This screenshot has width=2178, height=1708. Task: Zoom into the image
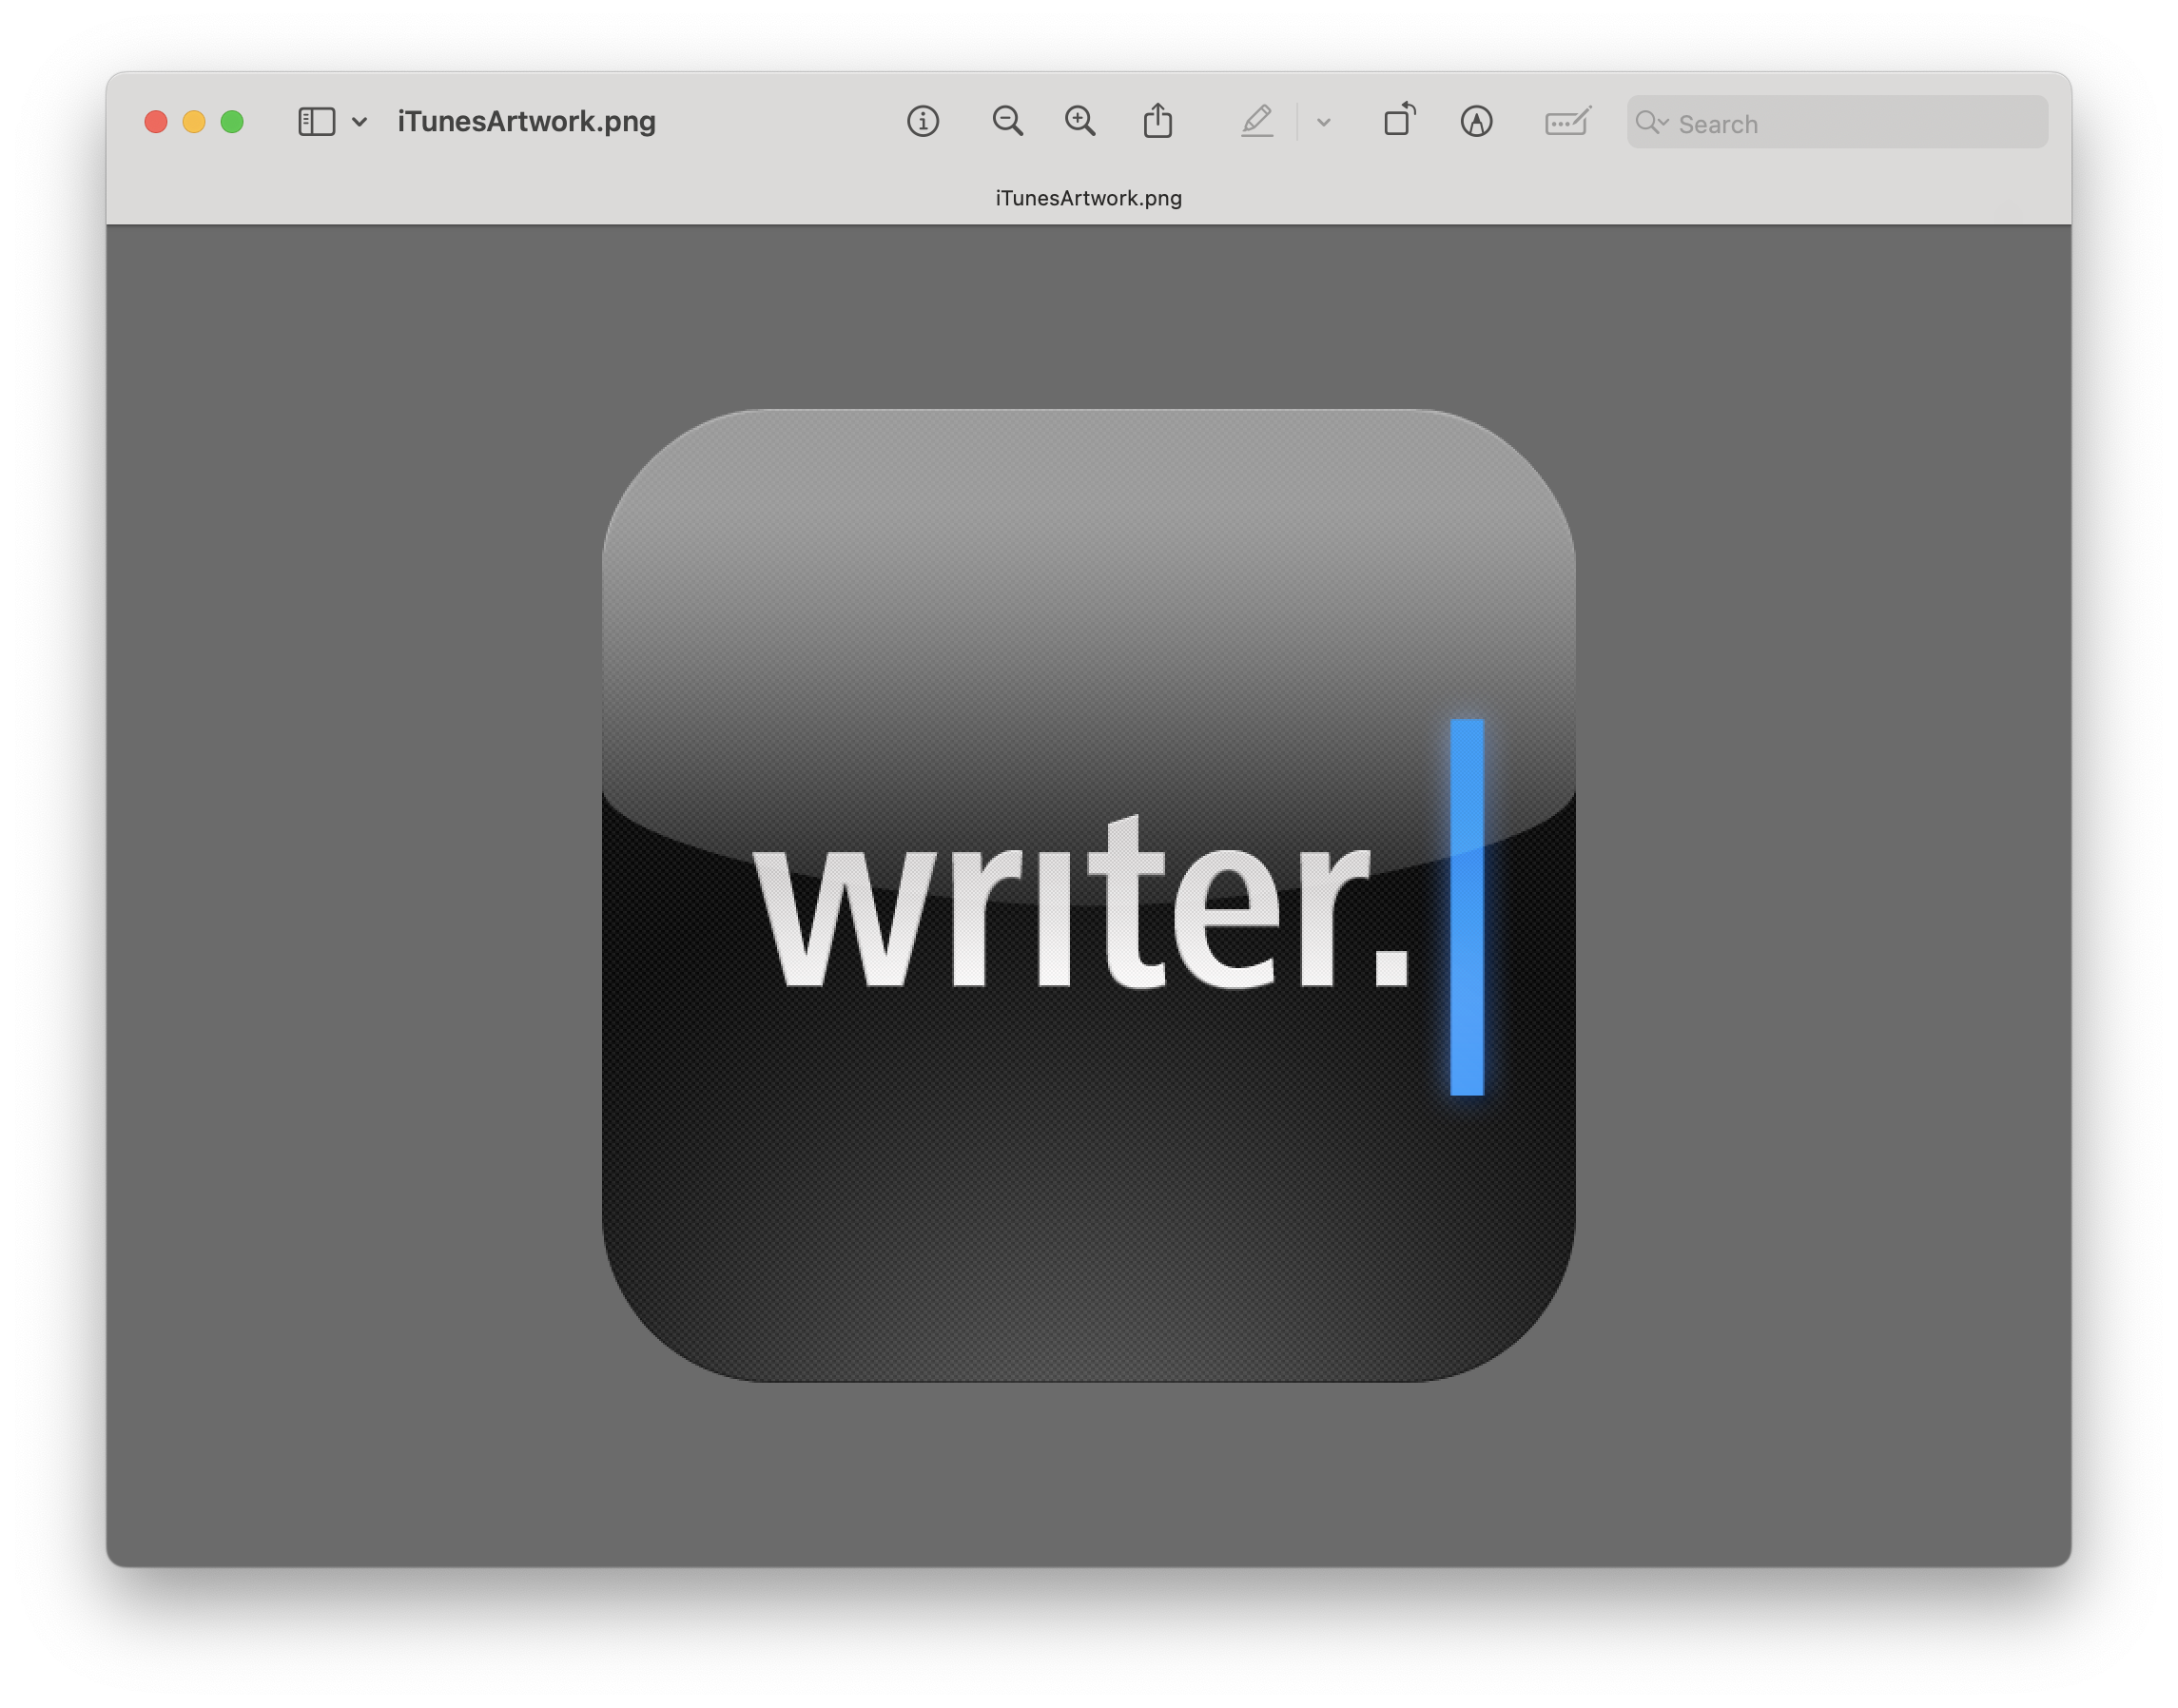1080,122
